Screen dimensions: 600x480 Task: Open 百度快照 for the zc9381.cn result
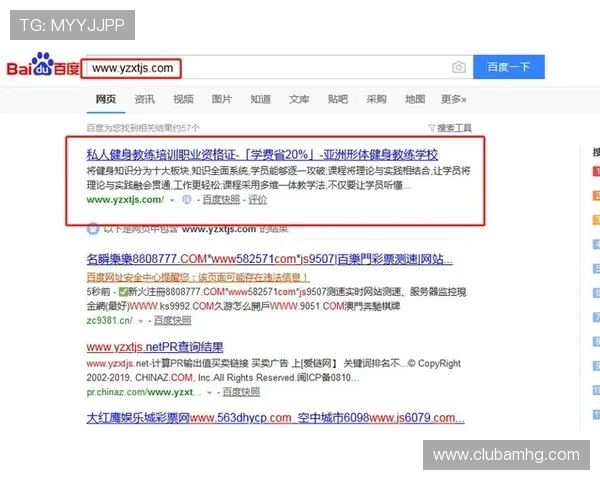coord(172,321)
